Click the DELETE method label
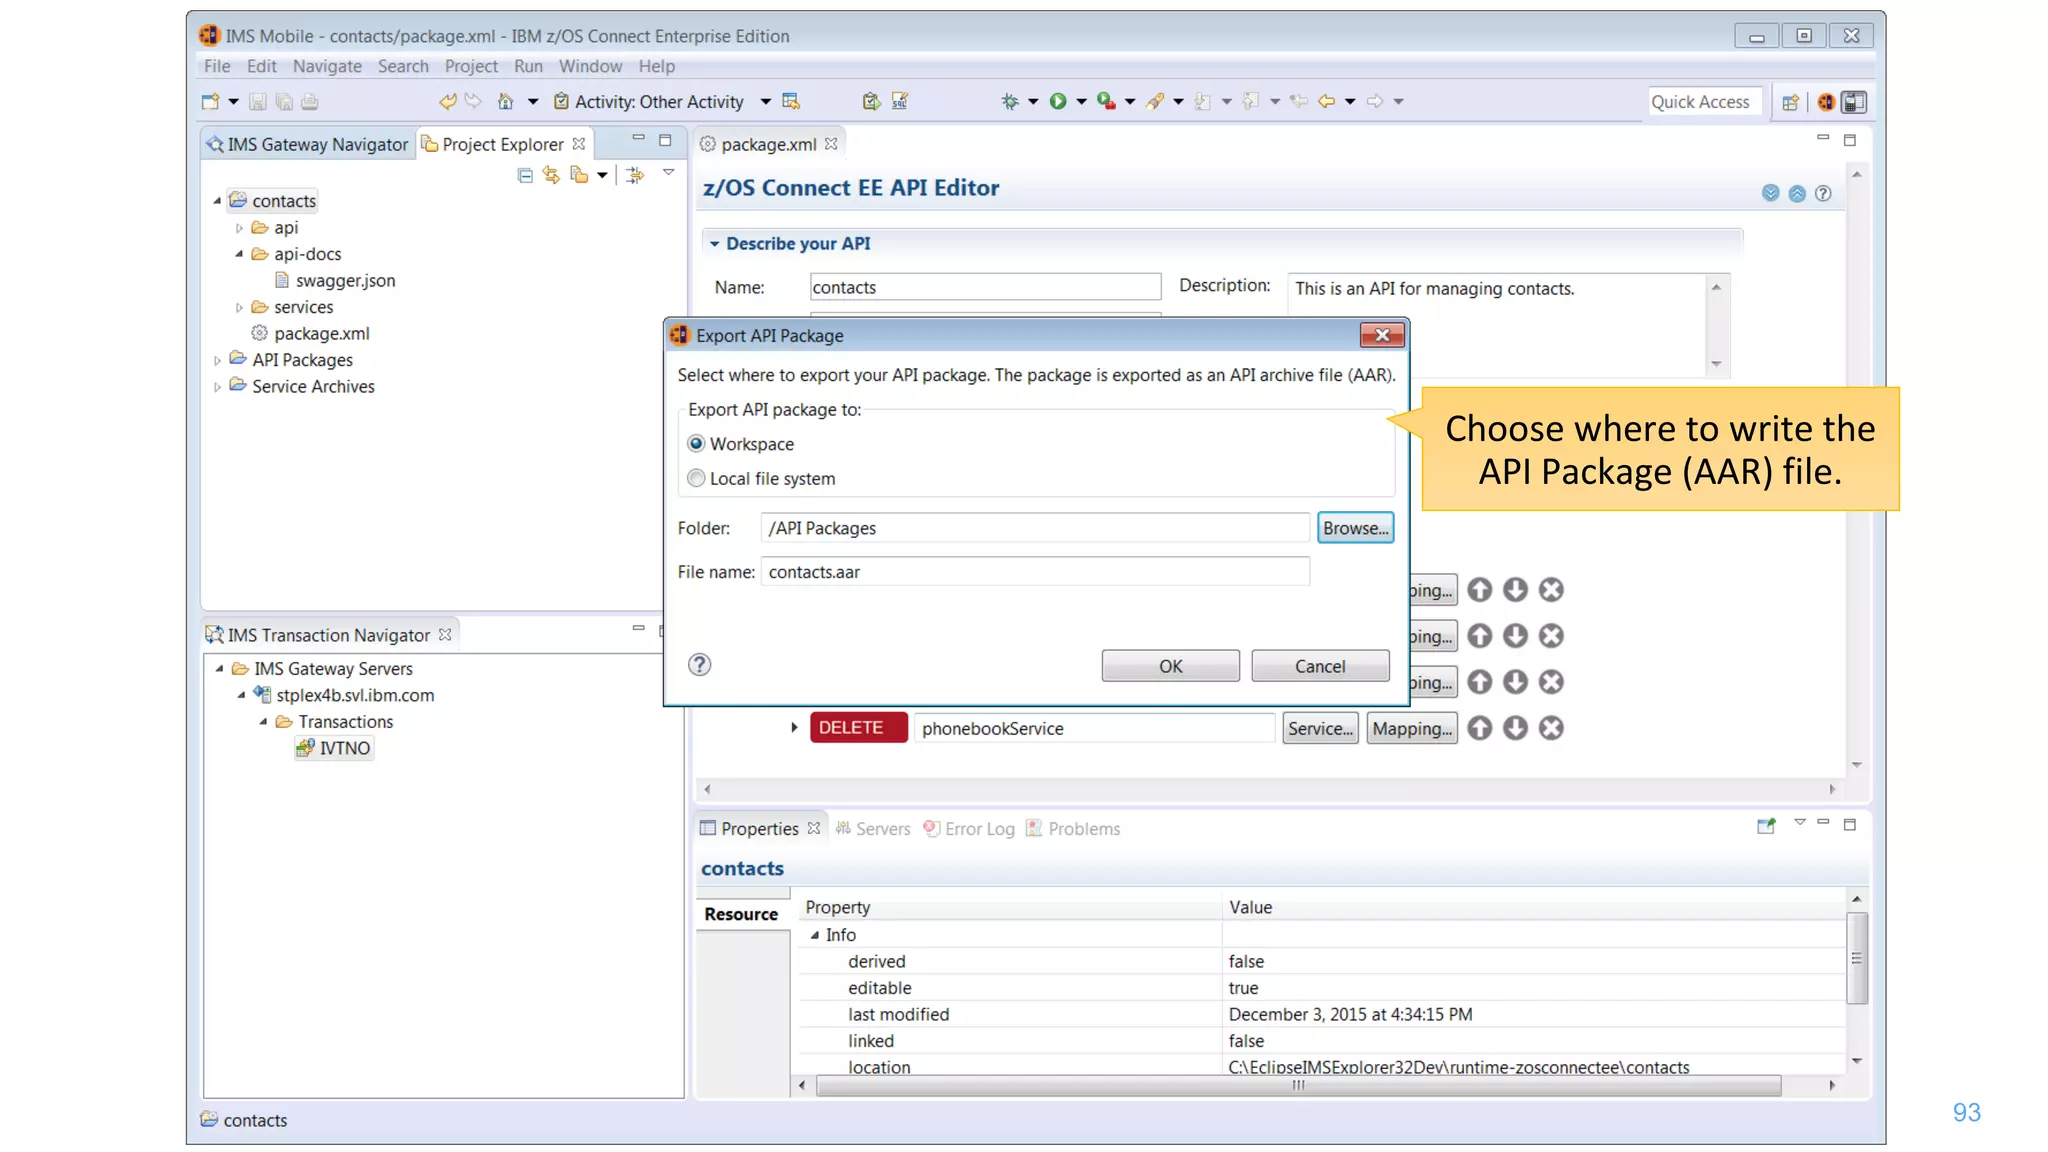 pos(858,727)
